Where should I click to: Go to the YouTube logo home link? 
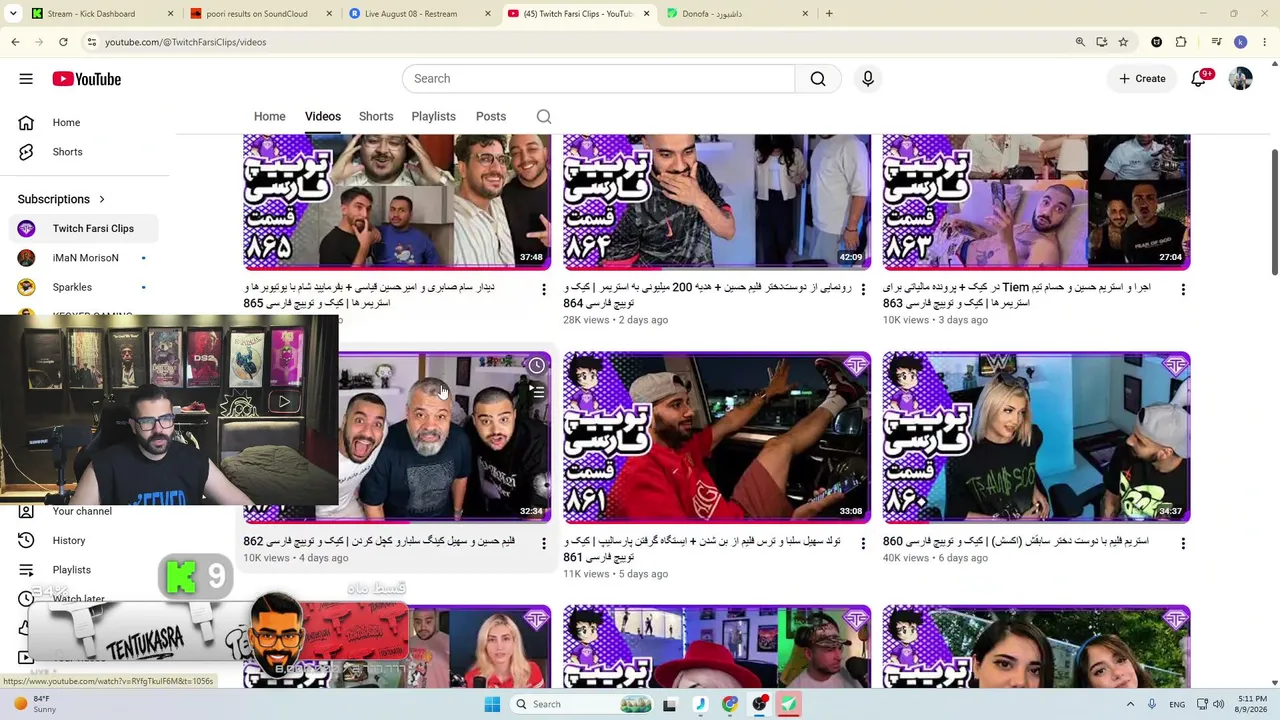(x=87, y=79)
